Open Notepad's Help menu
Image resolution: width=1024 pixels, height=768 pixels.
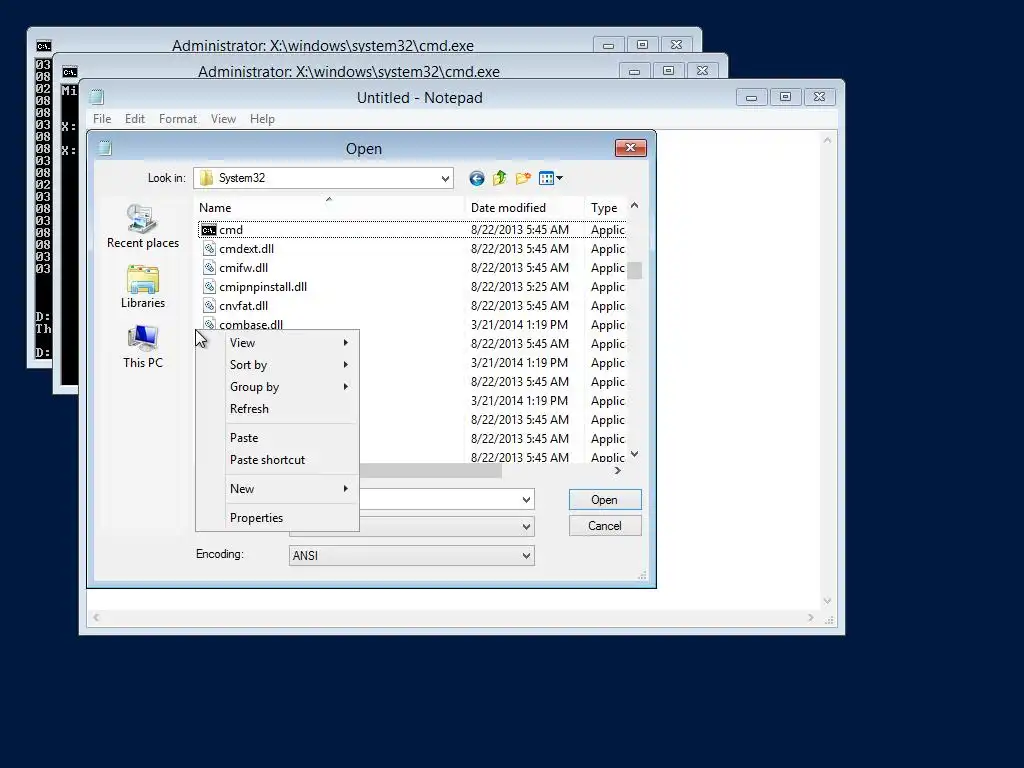pyautogui.click(x=262, y=119)
